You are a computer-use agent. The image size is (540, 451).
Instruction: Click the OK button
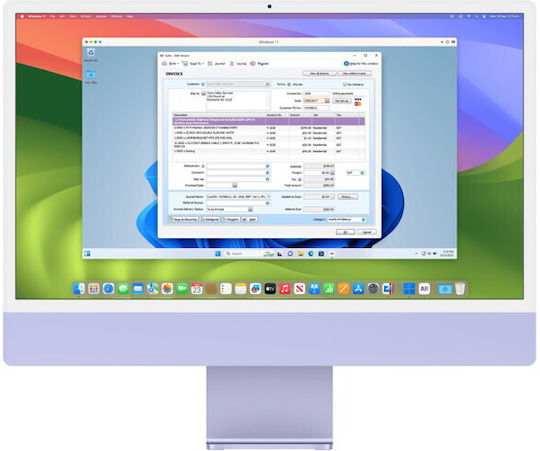tap(345, 232)
